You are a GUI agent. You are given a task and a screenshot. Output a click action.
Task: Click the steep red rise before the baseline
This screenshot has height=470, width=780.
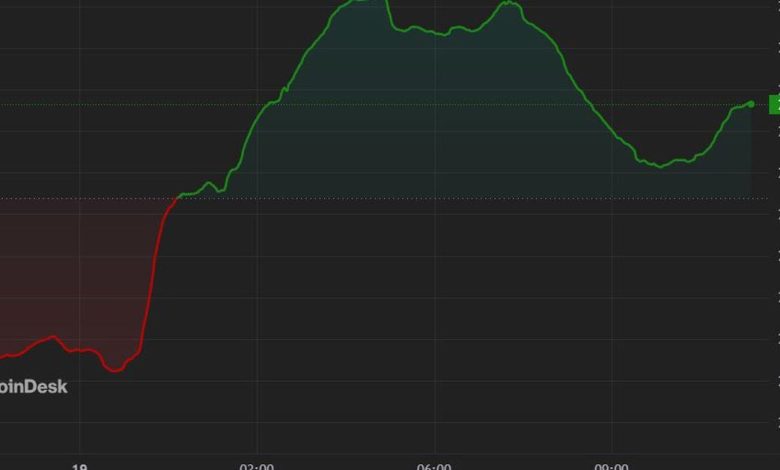(x=153, y=270)
